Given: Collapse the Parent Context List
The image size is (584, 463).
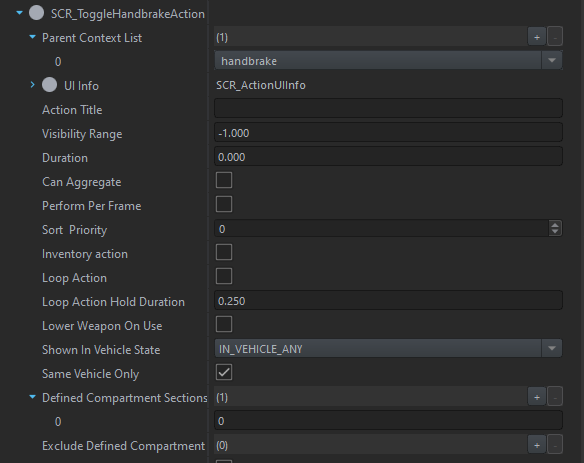Looking at the screenshot, I should point(32,37).
